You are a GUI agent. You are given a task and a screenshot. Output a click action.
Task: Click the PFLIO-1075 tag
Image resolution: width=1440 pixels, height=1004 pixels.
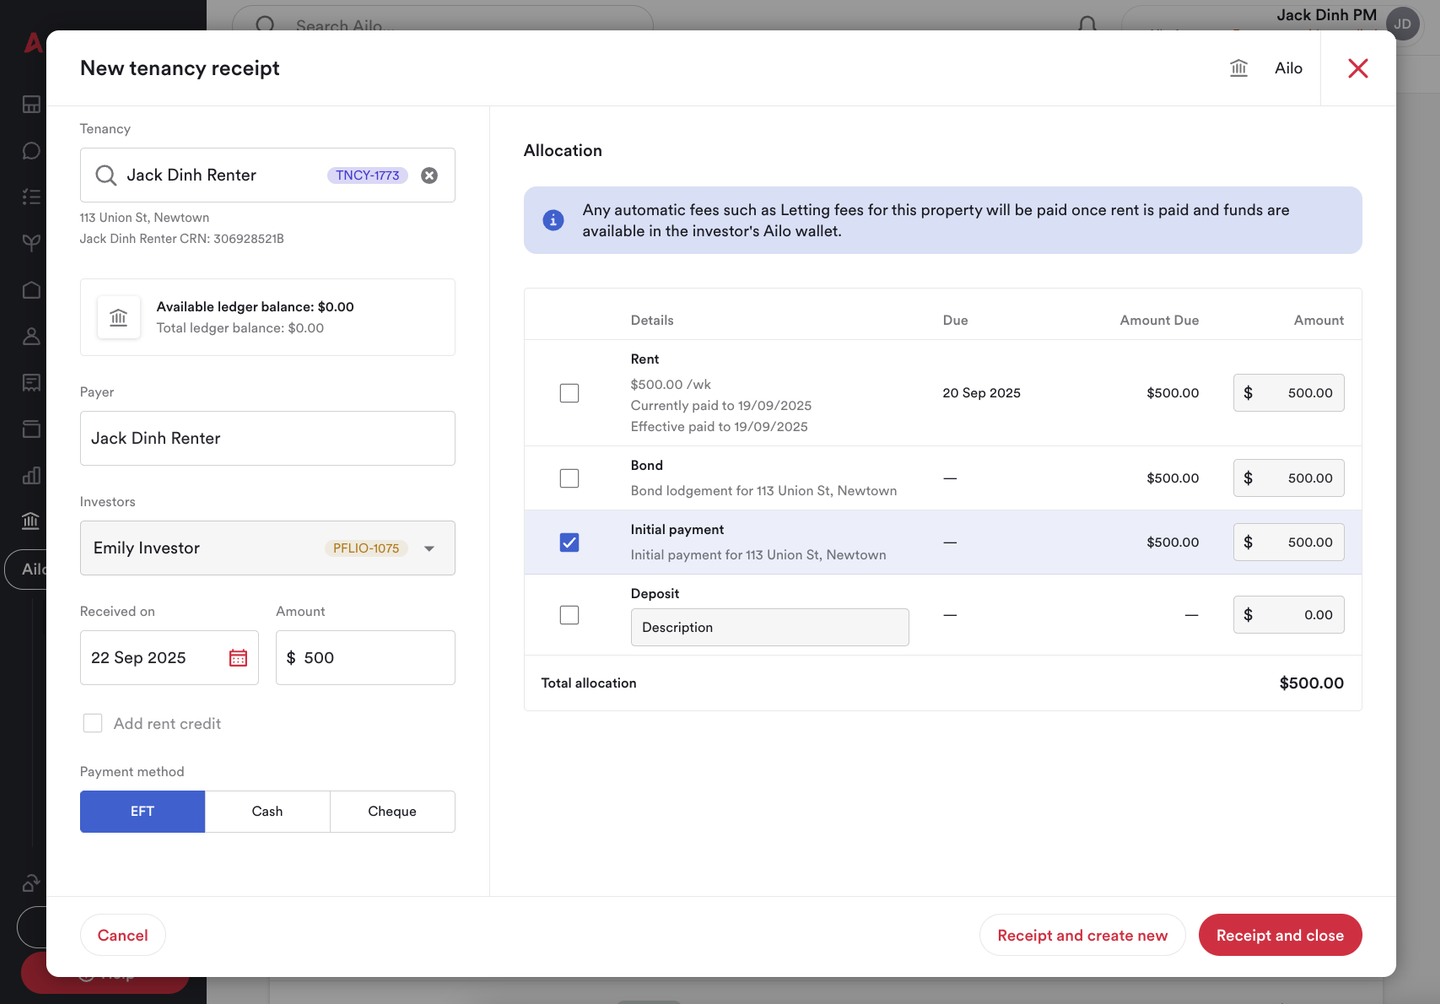pos(366,548)
